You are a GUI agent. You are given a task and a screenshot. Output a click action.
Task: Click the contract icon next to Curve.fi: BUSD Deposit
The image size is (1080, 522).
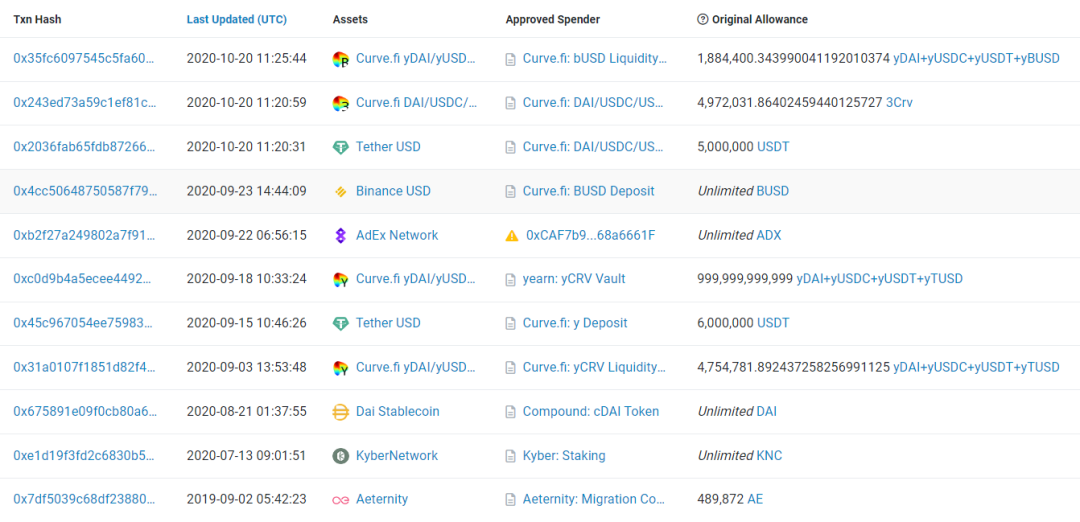(x=511, y=191)
